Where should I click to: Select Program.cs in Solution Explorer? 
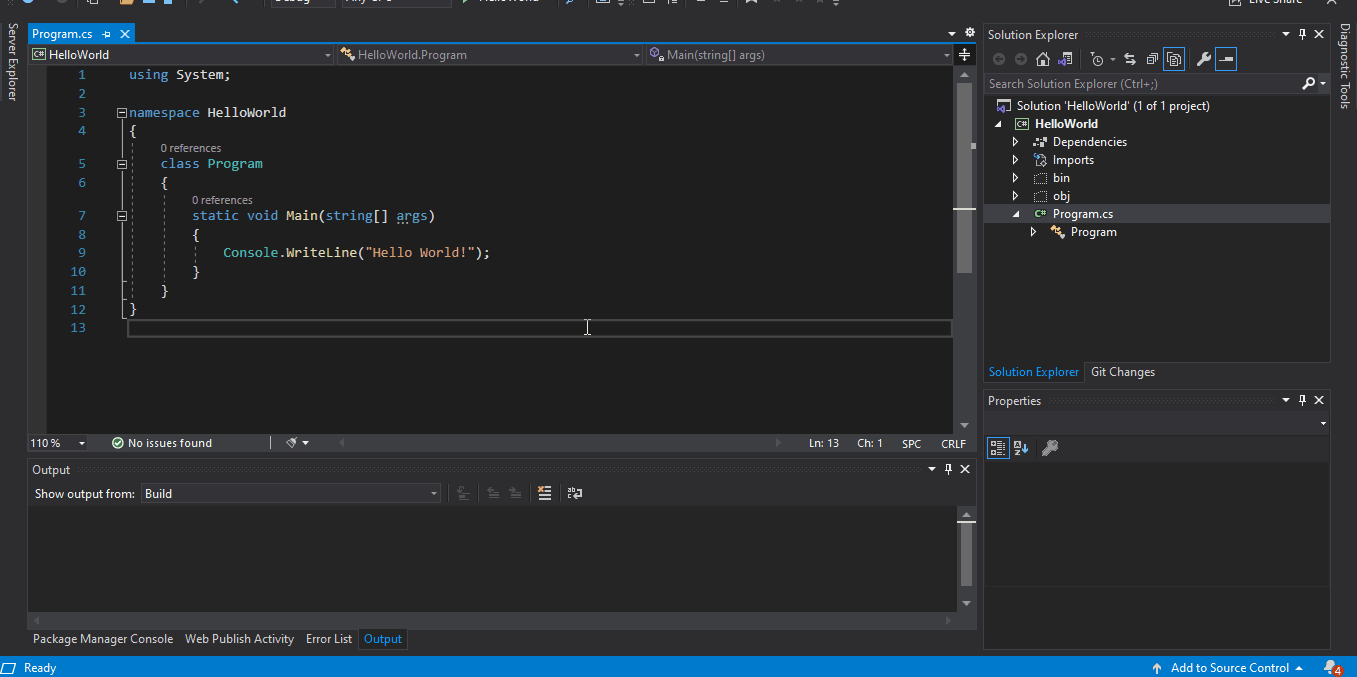(x=1082, y=214)
